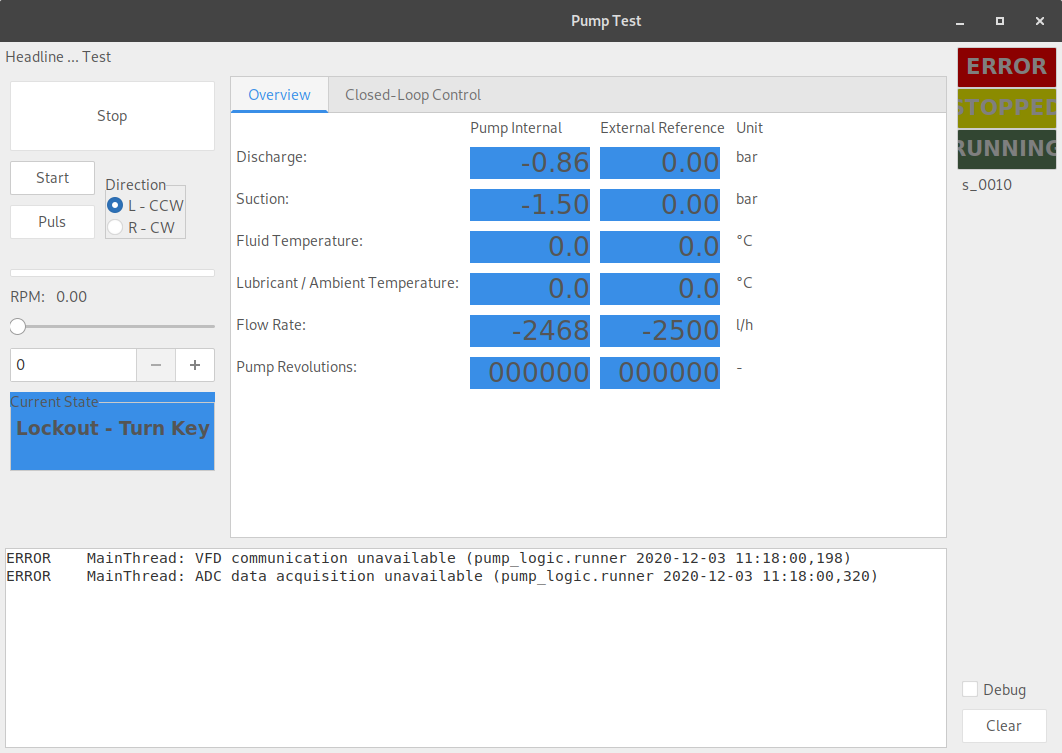Image resolution: width=1062 pixels, height=753 pixels.
Task: Click the Suction Pump Internal value -1.50
Action: point(530,205)
